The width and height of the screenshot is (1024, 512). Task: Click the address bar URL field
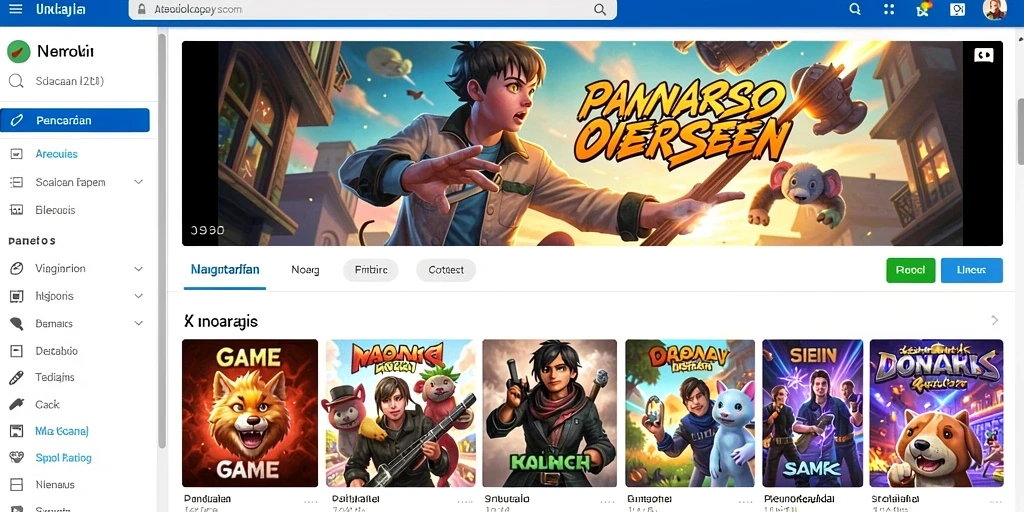pos(372,9)
